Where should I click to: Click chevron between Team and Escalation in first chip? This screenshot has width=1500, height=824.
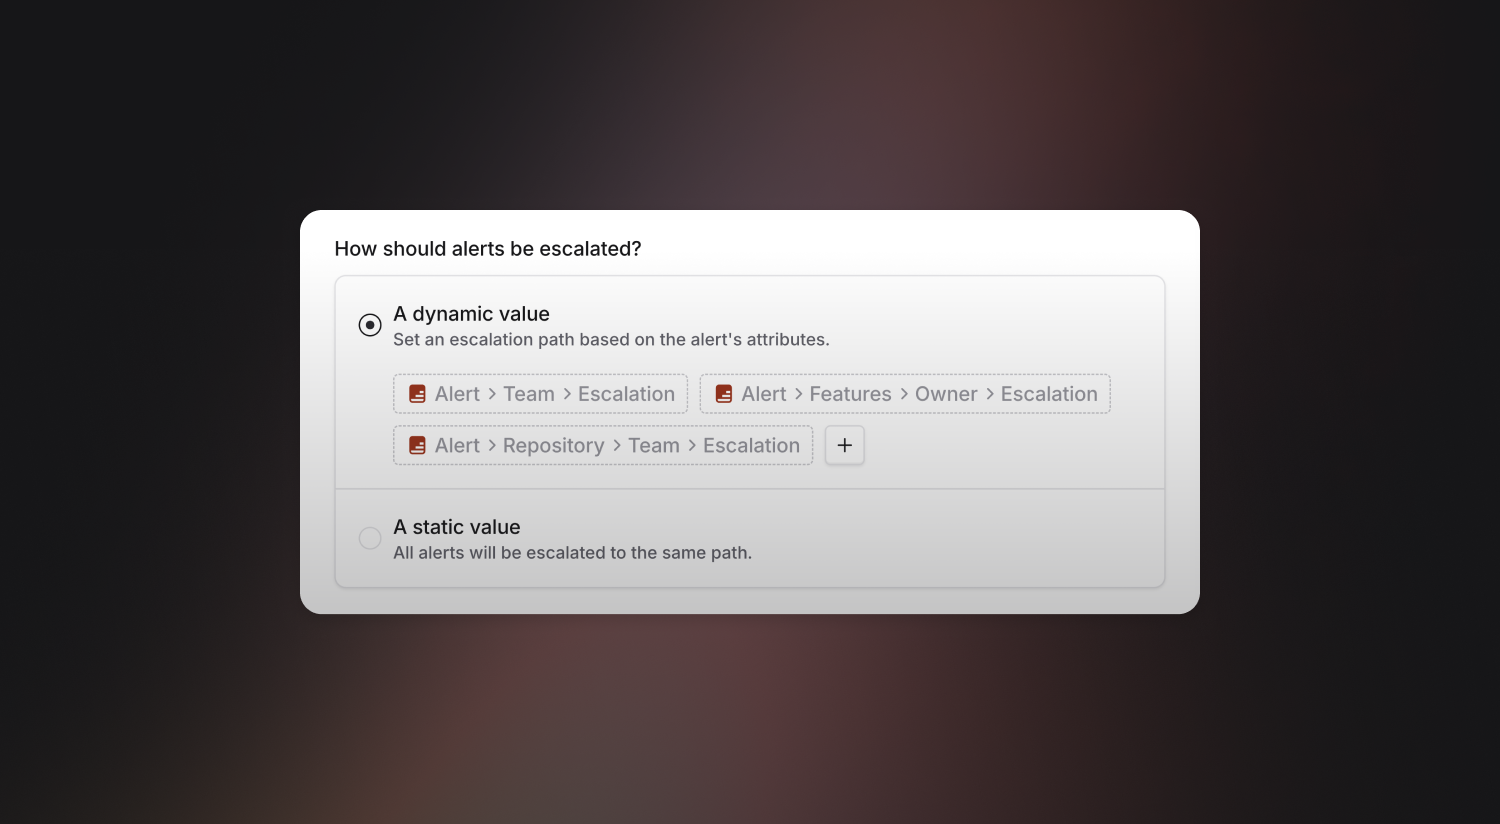[x=567, y=394]
